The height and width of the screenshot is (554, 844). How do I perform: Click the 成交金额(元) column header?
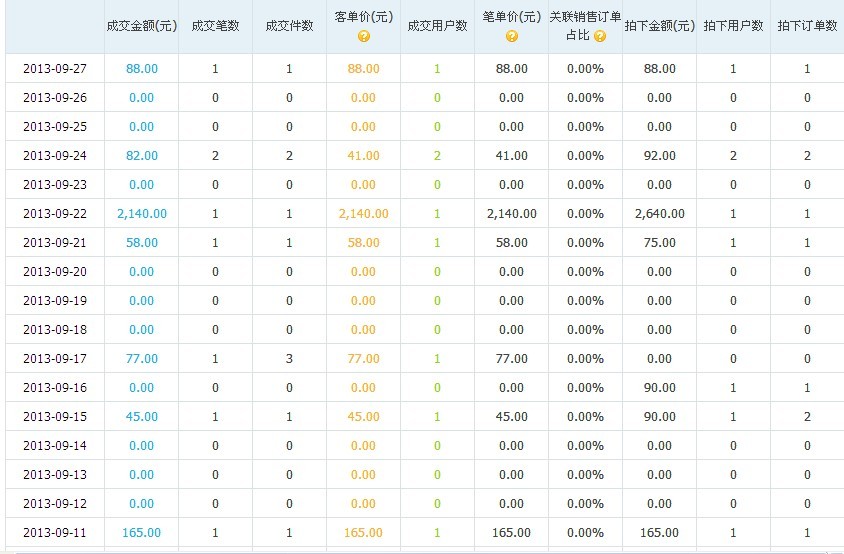[x=142, y=26]
